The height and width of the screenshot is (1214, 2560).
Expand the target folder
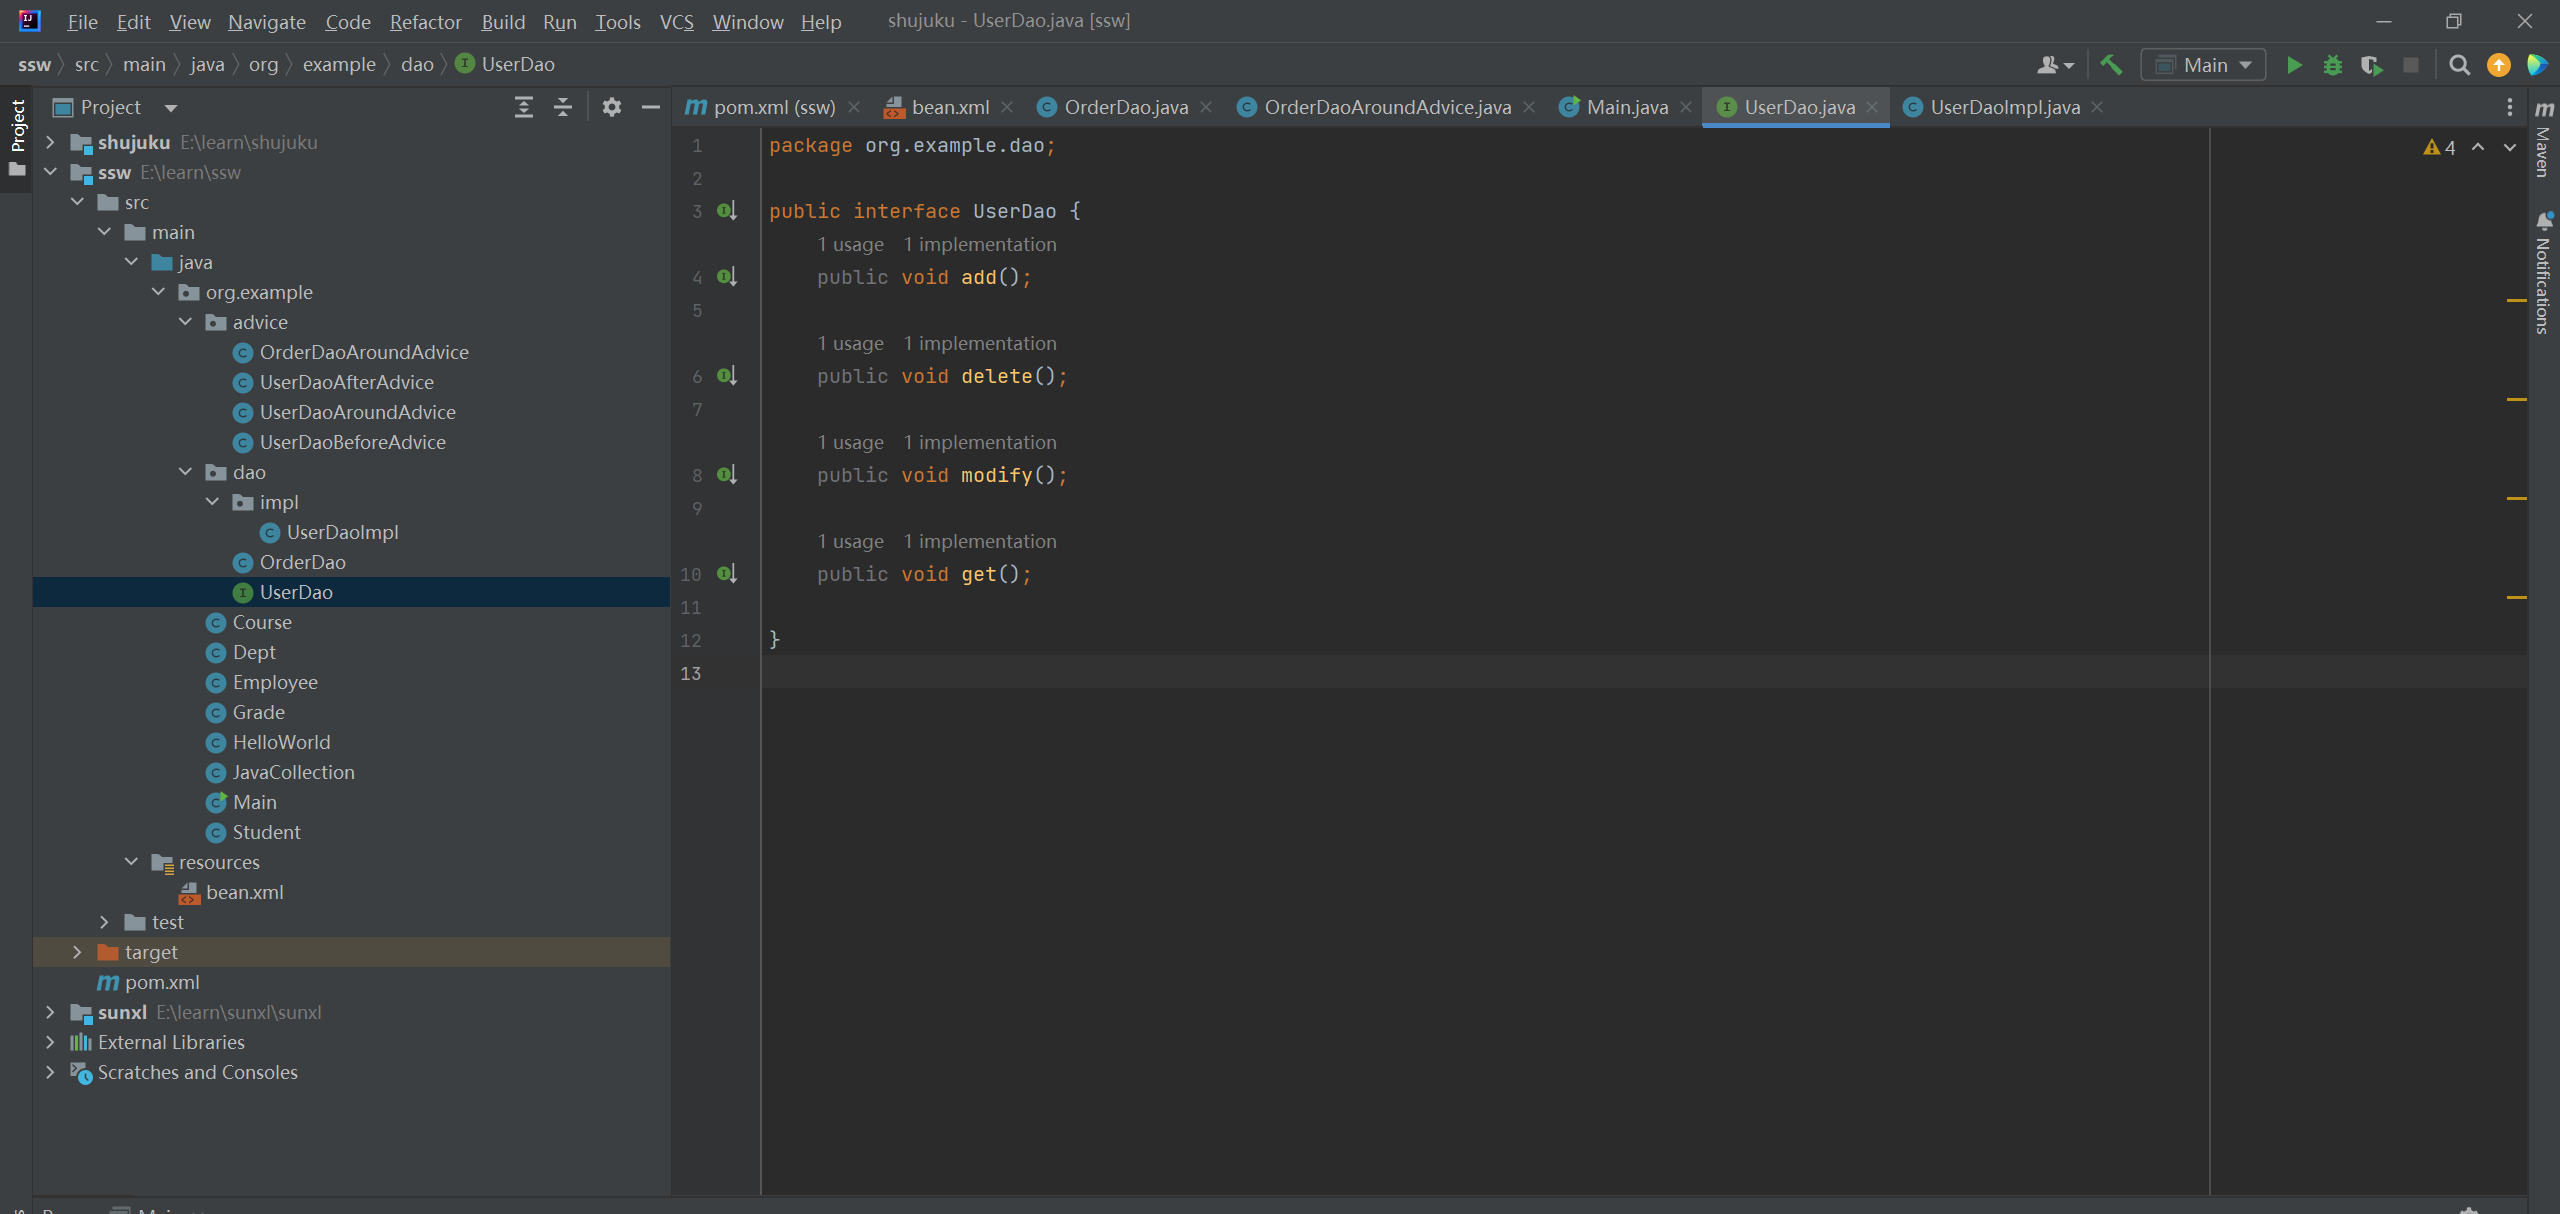[77, 952]
